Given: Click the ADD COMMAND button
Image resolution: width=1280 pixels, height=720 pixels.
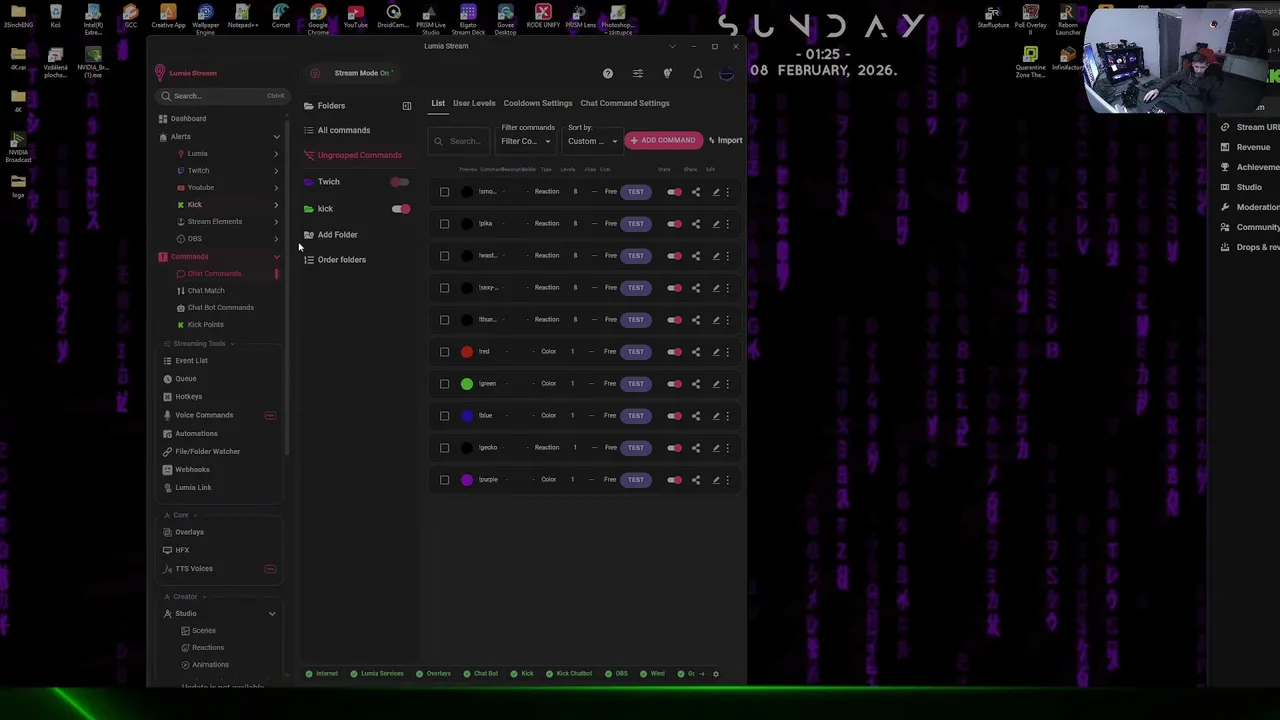Looking at the screenshot, I should 662,140.
